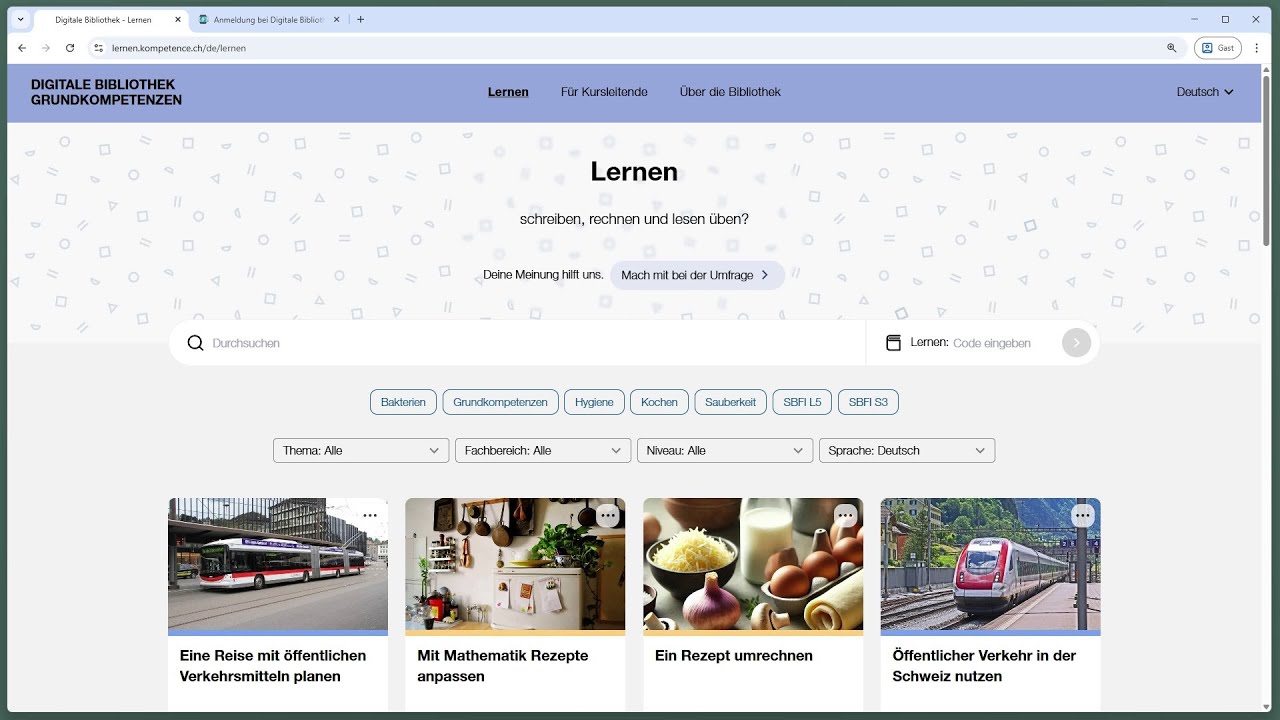
Task: Open the bus image thumbnail
Action: 278,564
